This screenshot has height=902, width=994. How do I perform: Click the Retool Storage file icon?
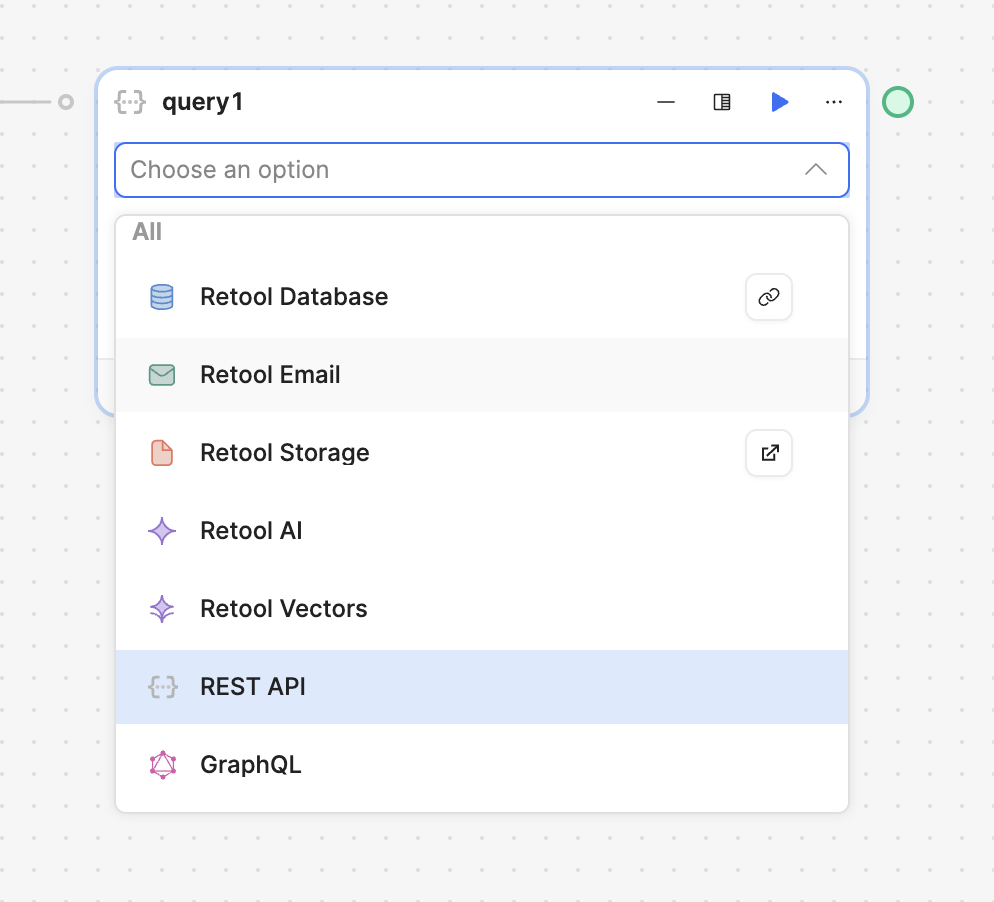[162, 453]
